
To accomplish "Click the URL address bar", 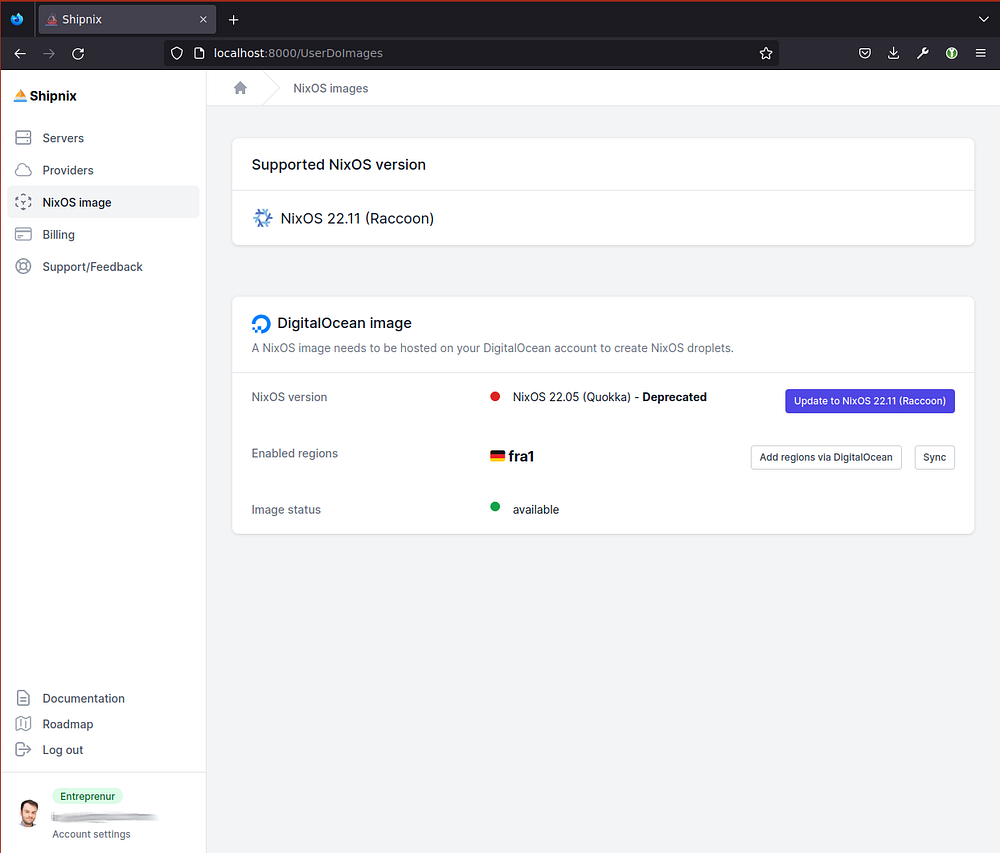I will tap(472, 54).
